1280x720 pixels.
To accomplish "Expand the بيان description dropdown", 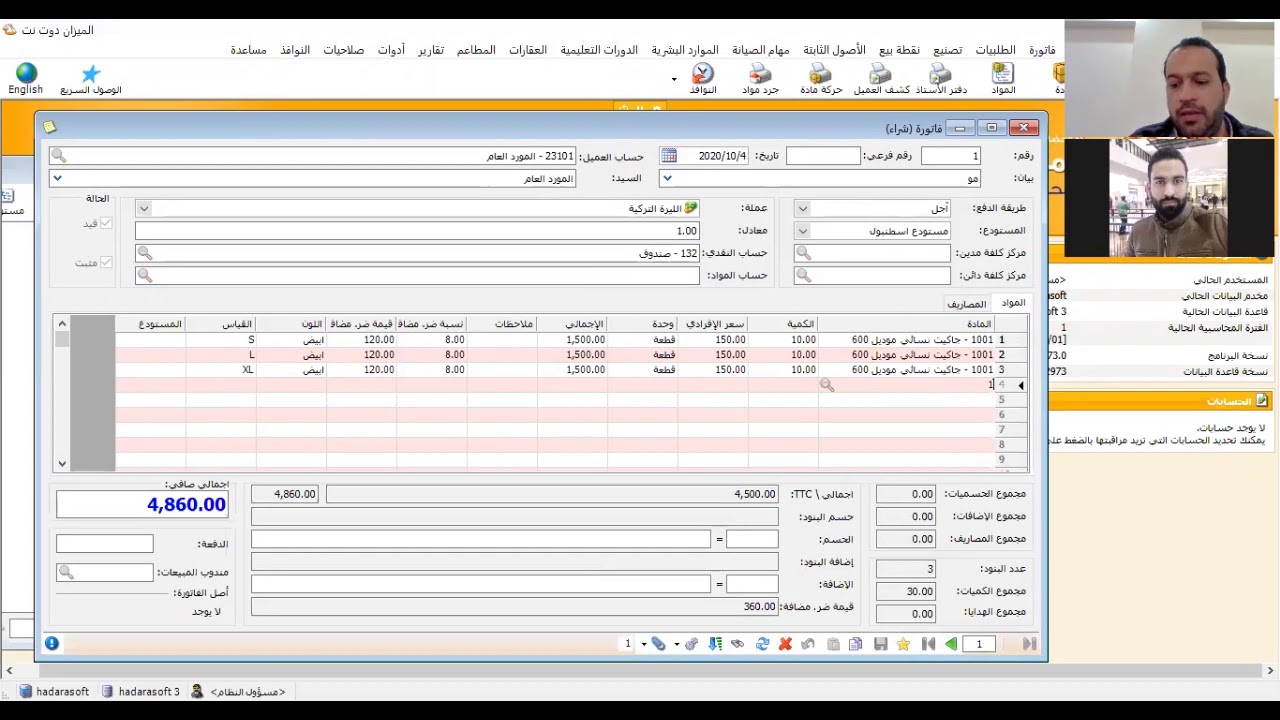I will 667,178.
